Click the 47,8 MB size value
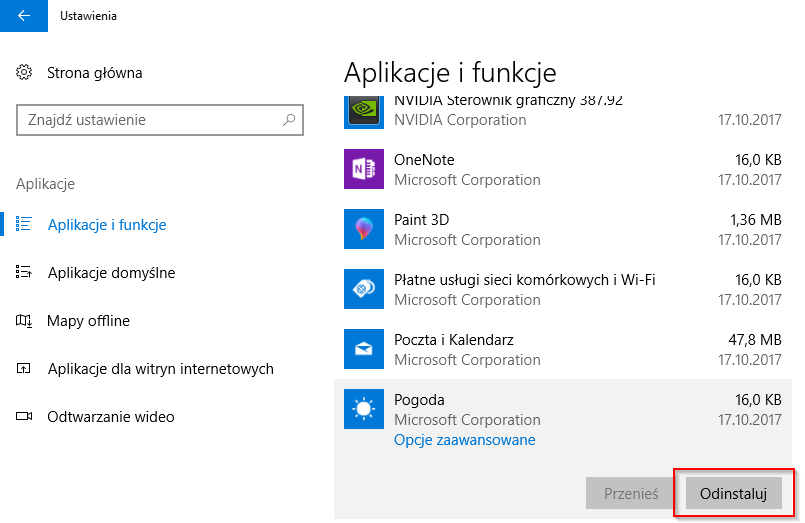Viewport: 805px width, 523px height. point(755,340)
